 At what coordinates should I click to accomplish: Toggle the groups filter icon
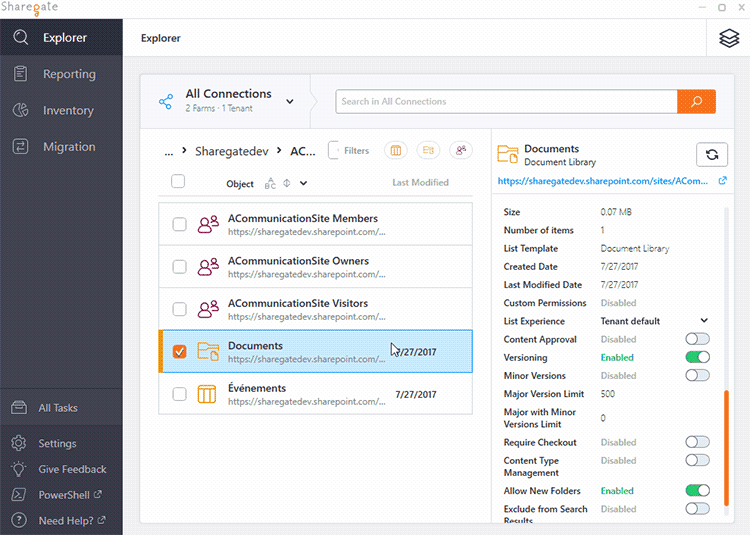pos(461,151)
